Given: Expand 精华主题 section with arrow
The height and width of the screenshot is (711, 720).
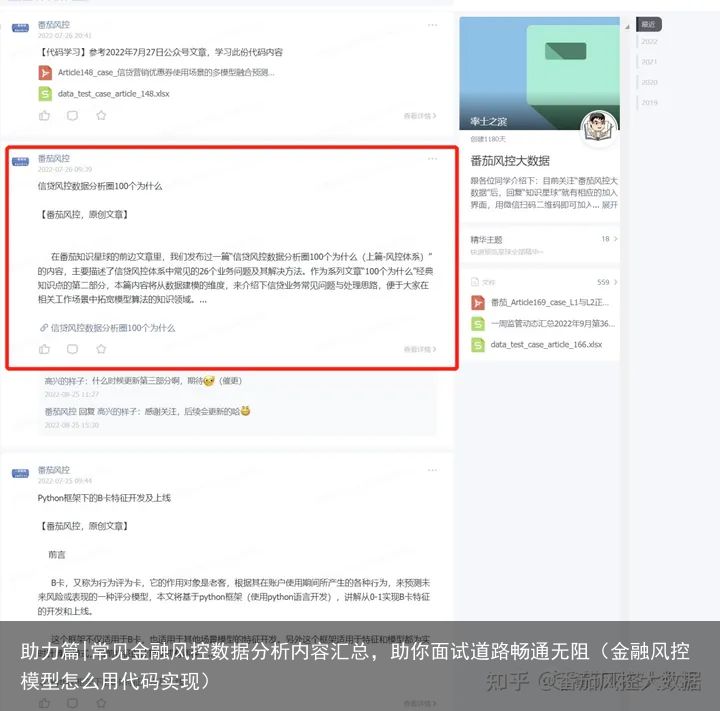Looking at the screenshot, I should (615, 239).
